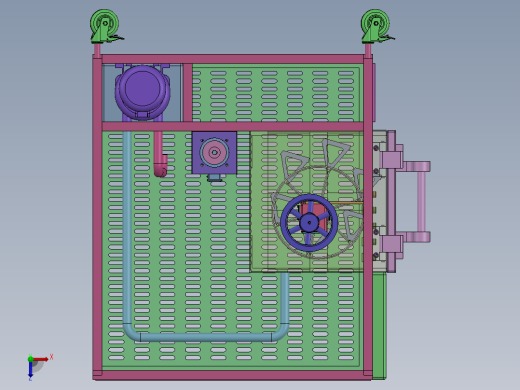Select the bottom magenta frame beam

(x=232, y=375)
